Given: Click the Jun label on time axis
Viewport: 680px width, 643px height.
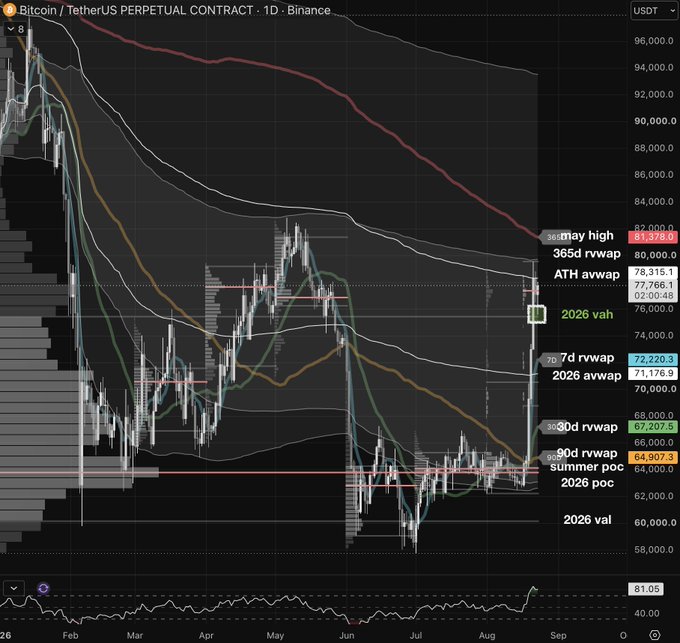Looking at the screenshot, I should pyautogui.click(x=347, y=636).
